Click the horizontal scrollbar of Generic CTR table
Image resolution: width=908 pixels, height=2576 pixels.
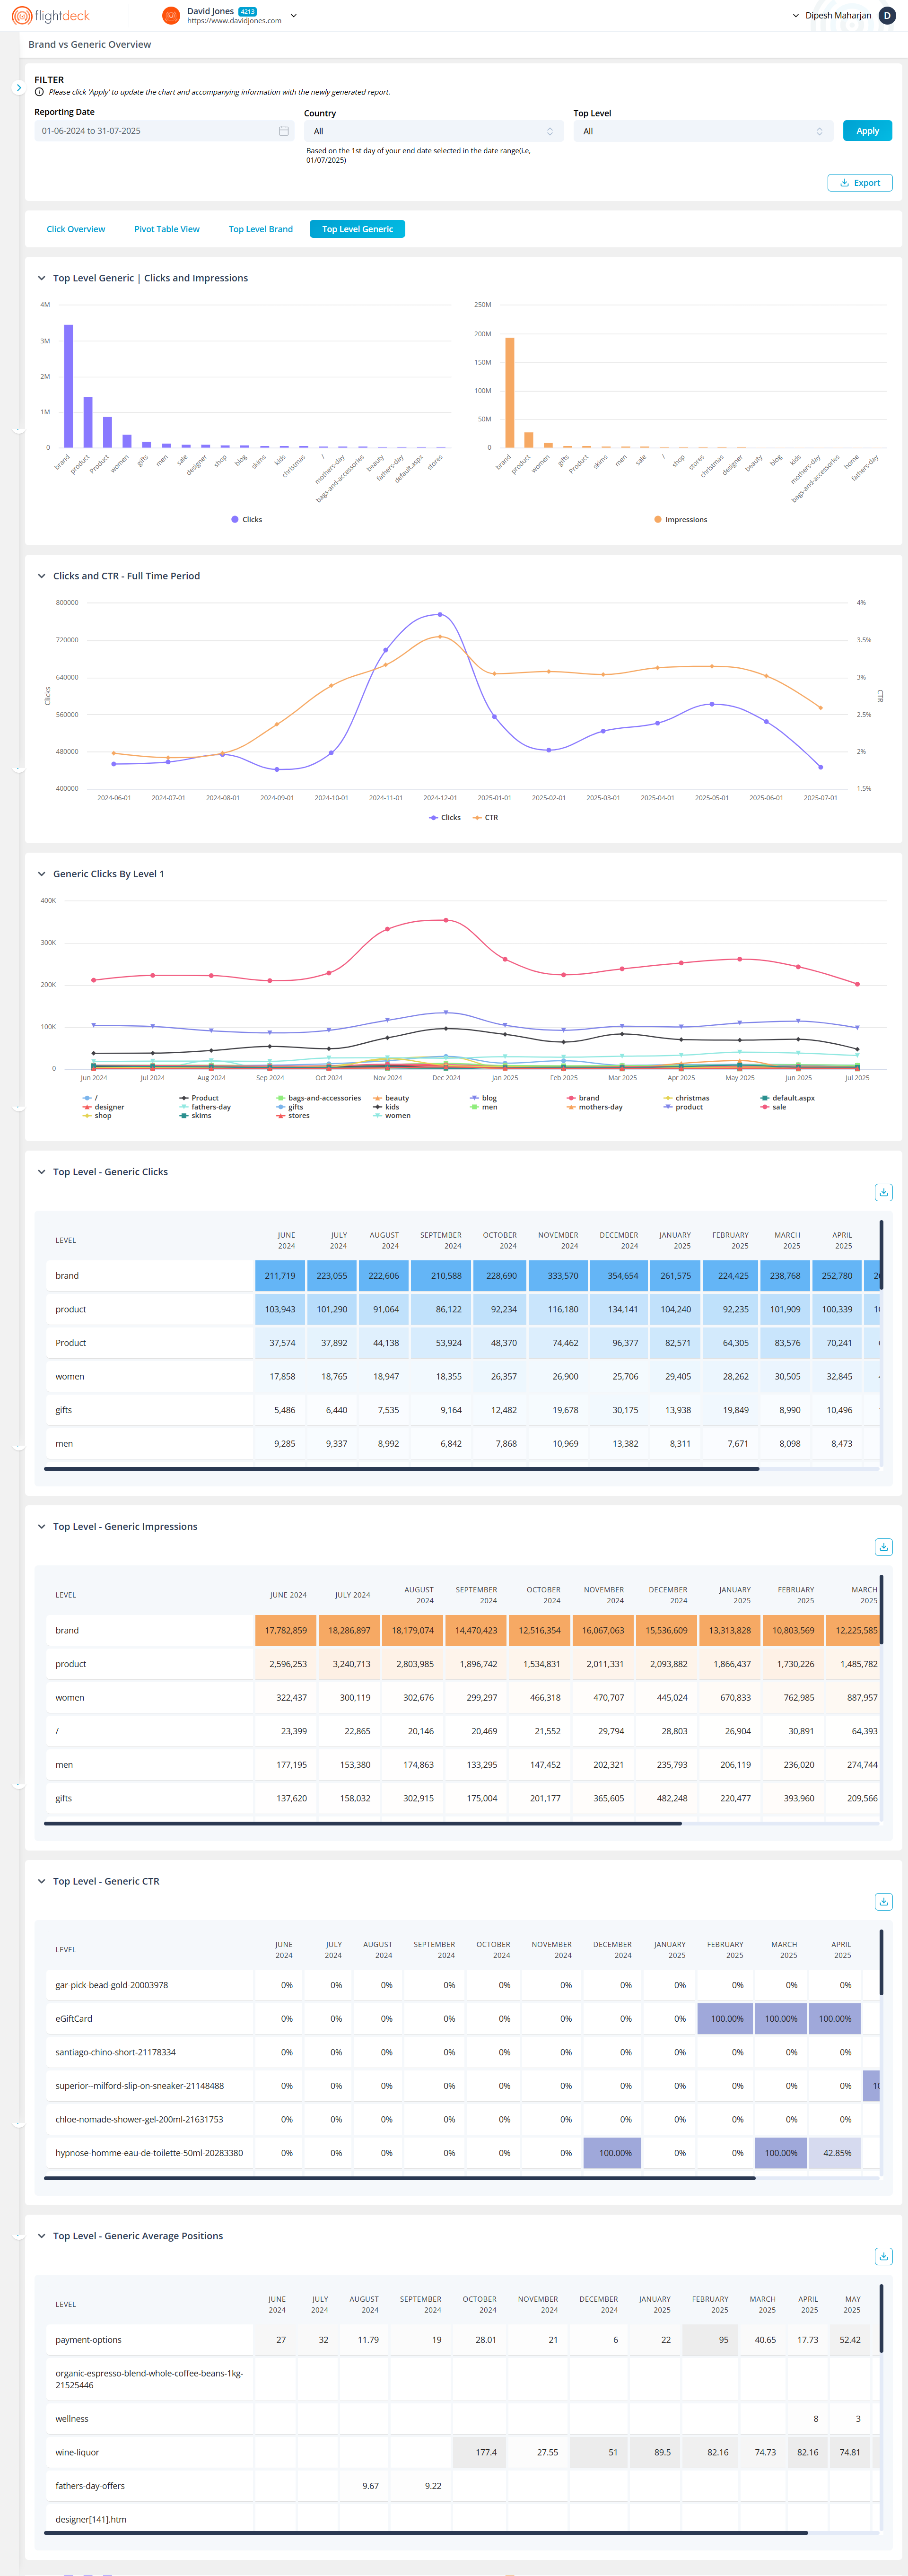click(x=399, y=2178)
